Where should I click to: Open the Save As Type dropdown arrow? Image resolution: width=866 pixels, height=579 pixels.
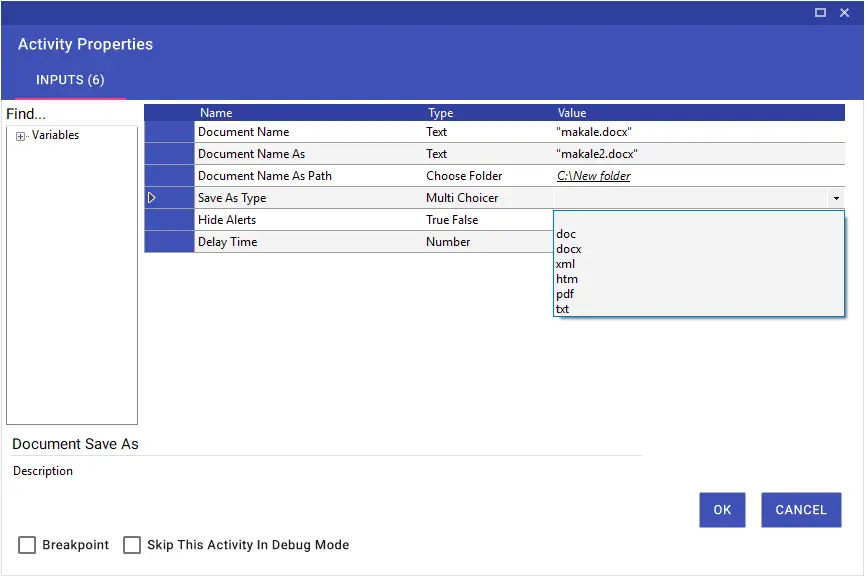coord(836,198)
